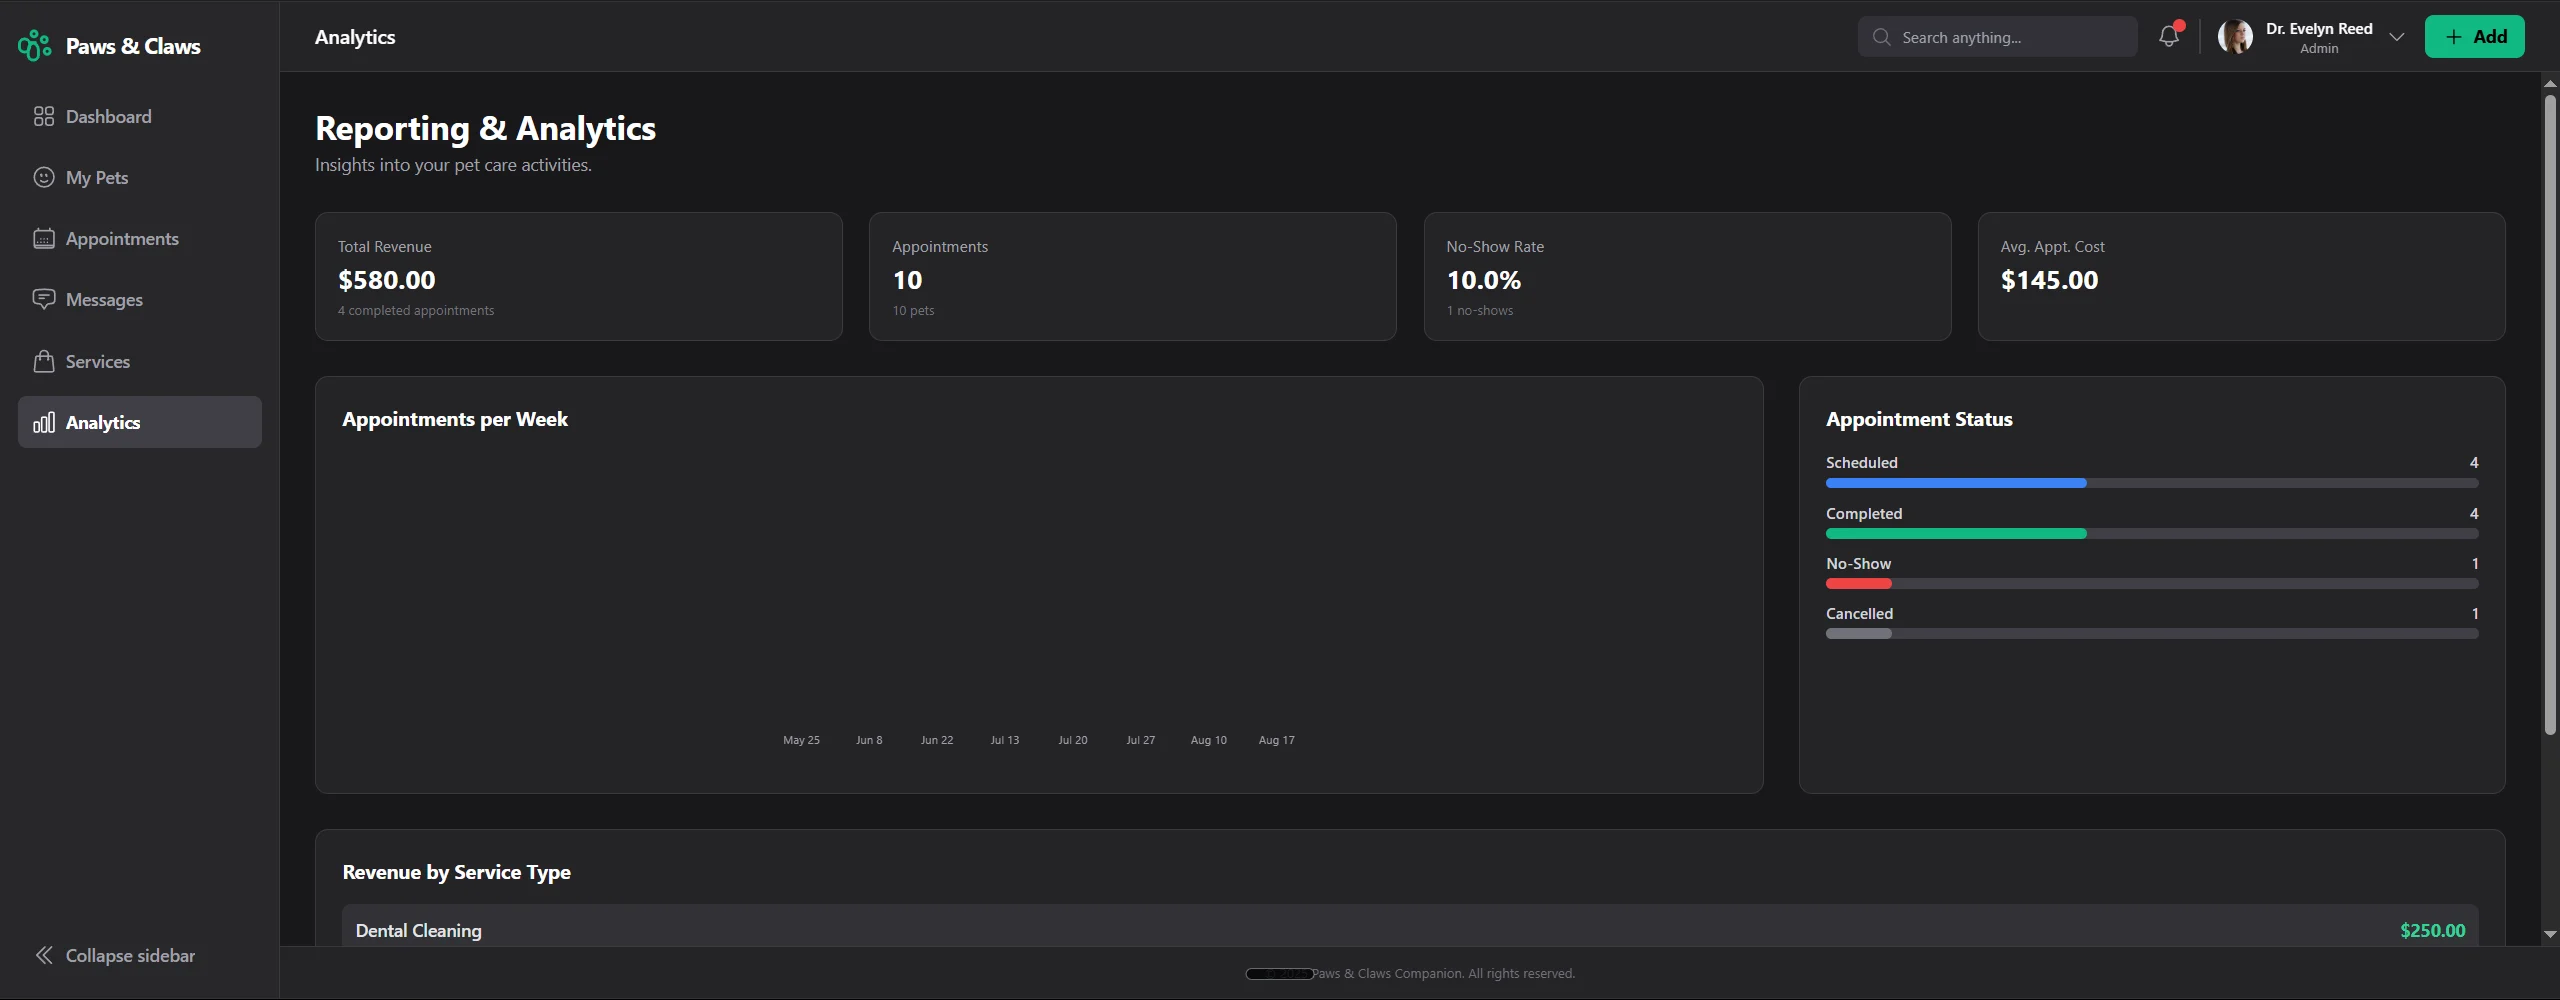Click the green Completed progress bar
The image size is (2560, 1000).
point(1956,534)
